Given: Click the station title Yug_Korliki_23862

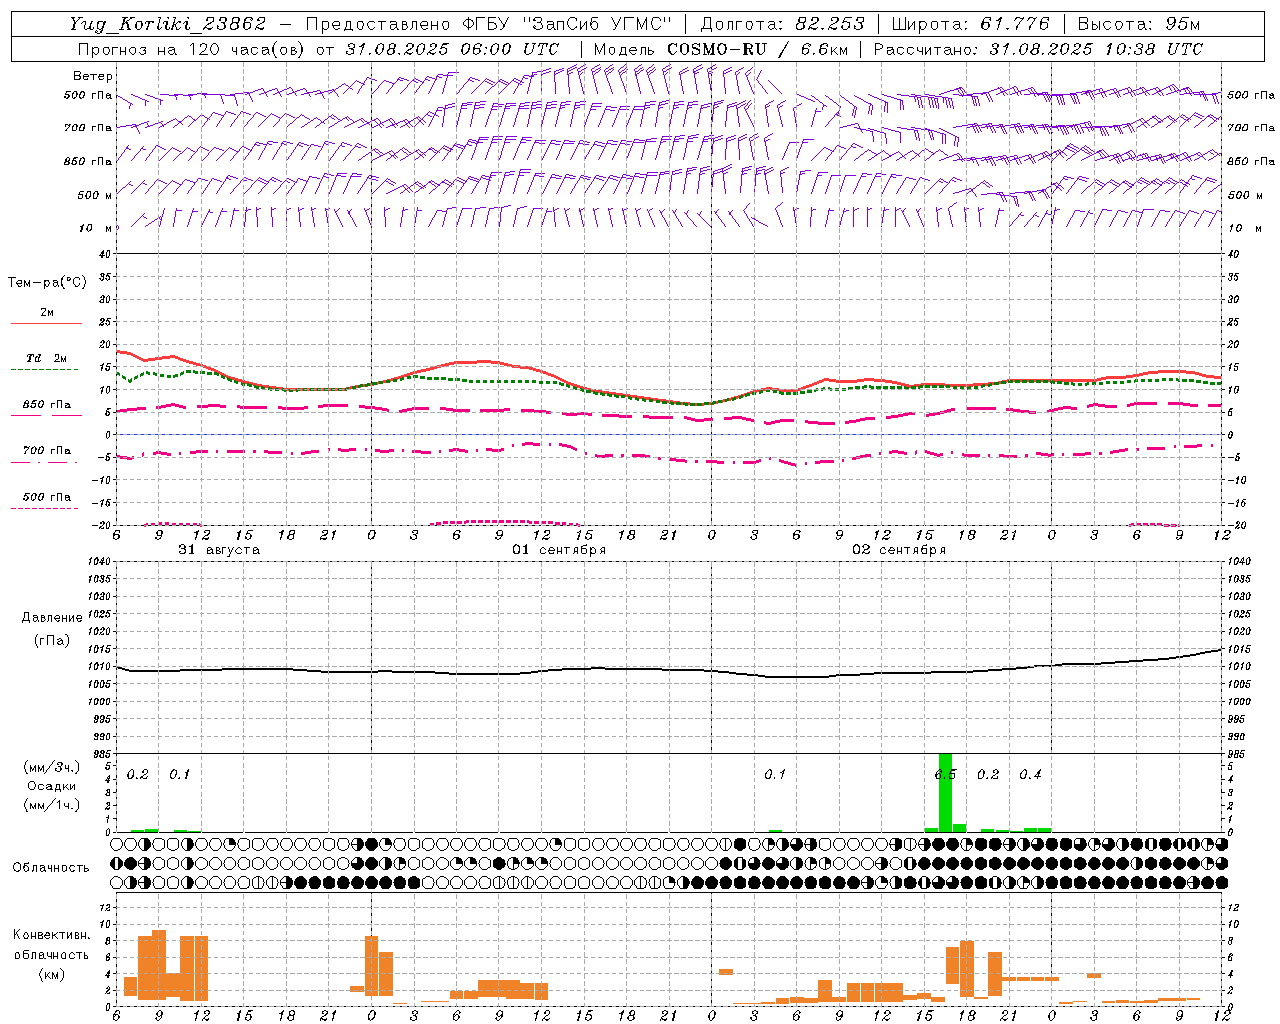Looking at the screenshot, I should click(168, 24).
